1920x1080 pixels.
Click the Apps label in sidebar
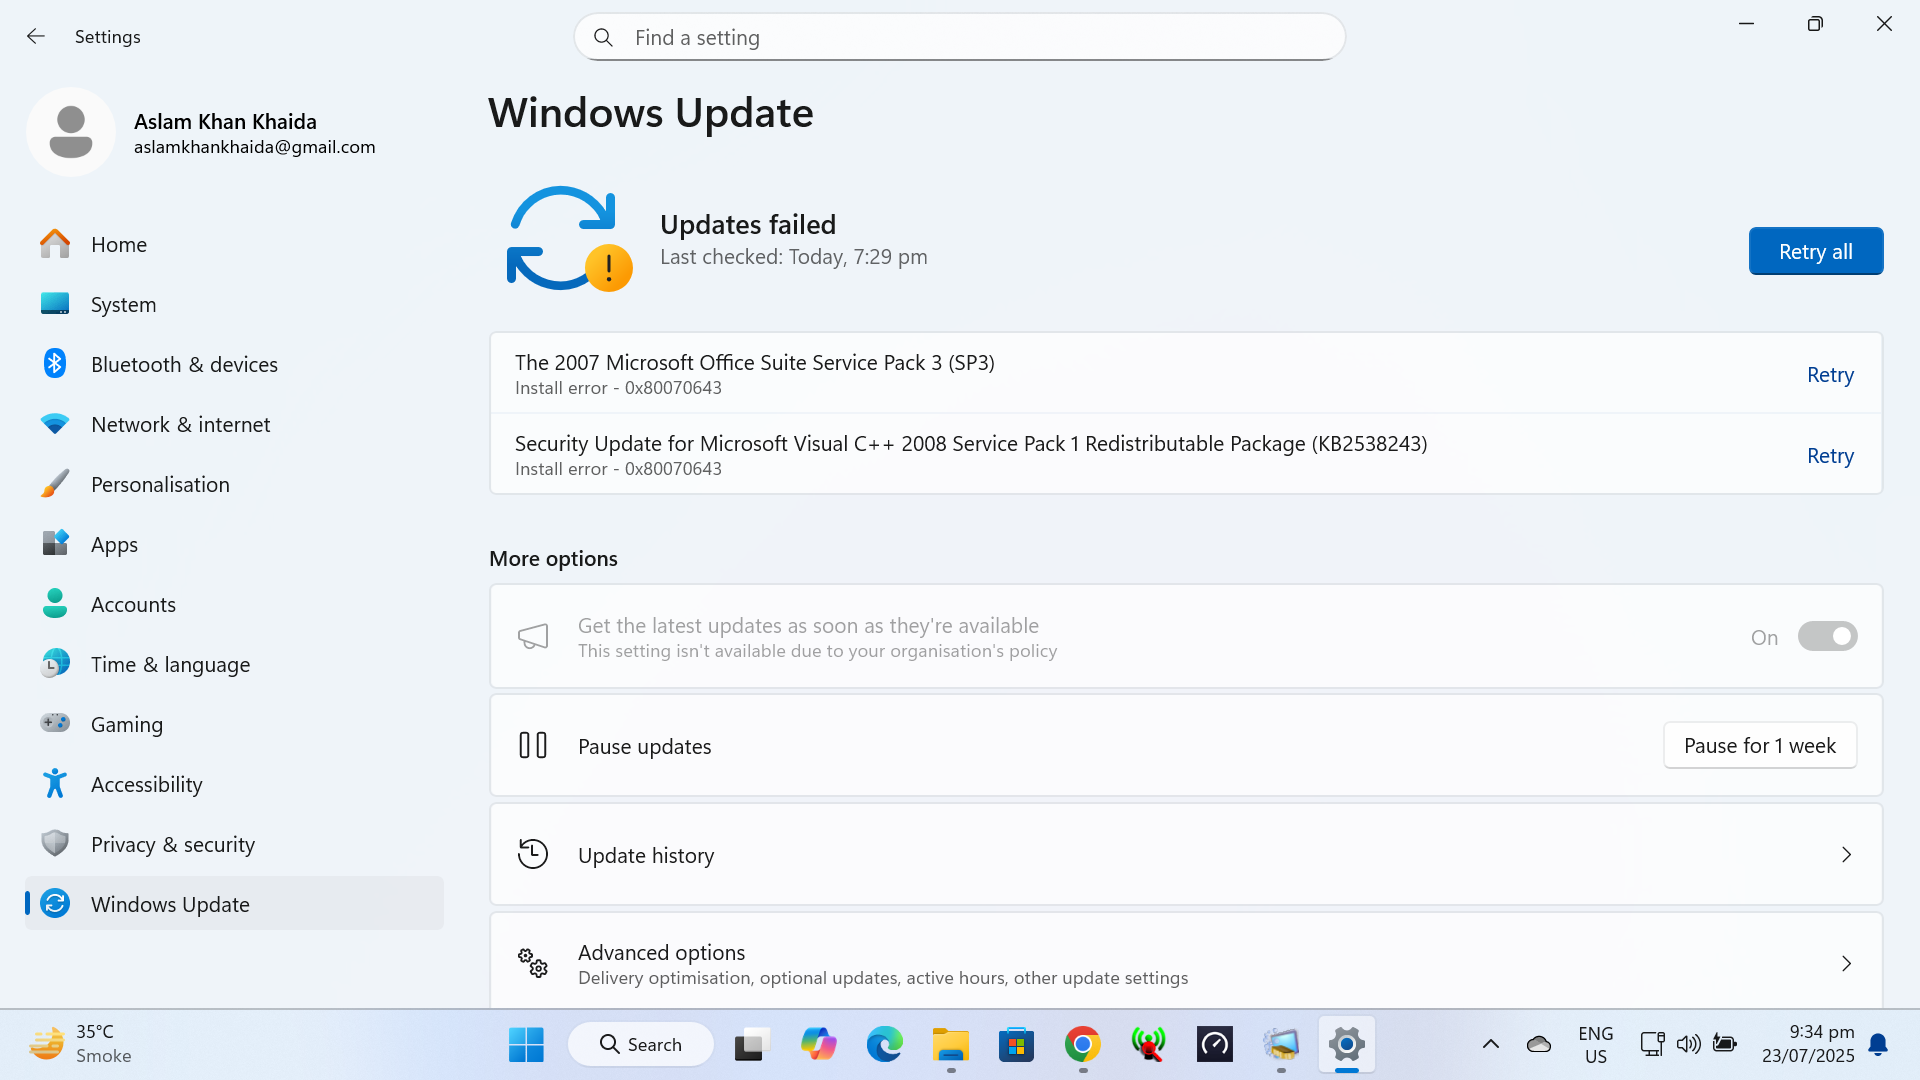coord(114,545)
